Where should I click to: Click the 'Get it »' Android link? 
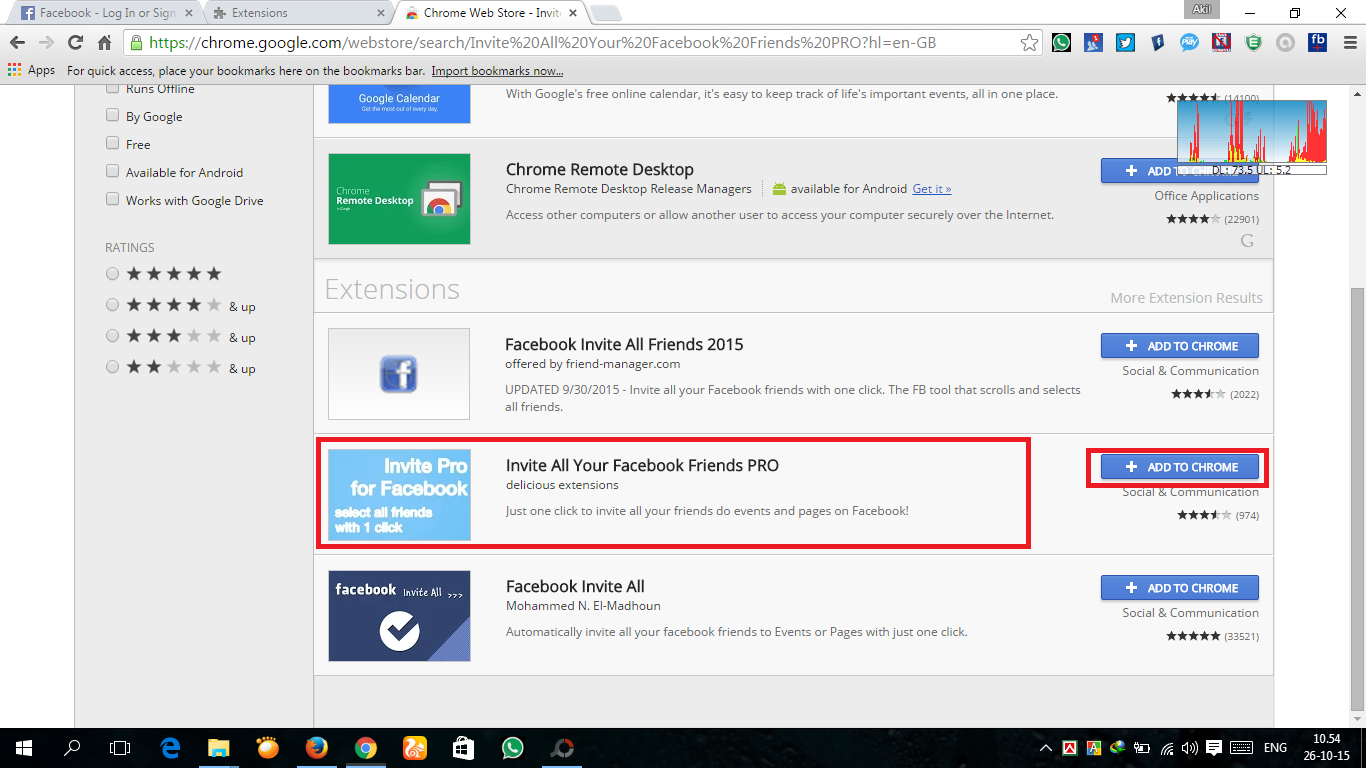pos(931,189)
